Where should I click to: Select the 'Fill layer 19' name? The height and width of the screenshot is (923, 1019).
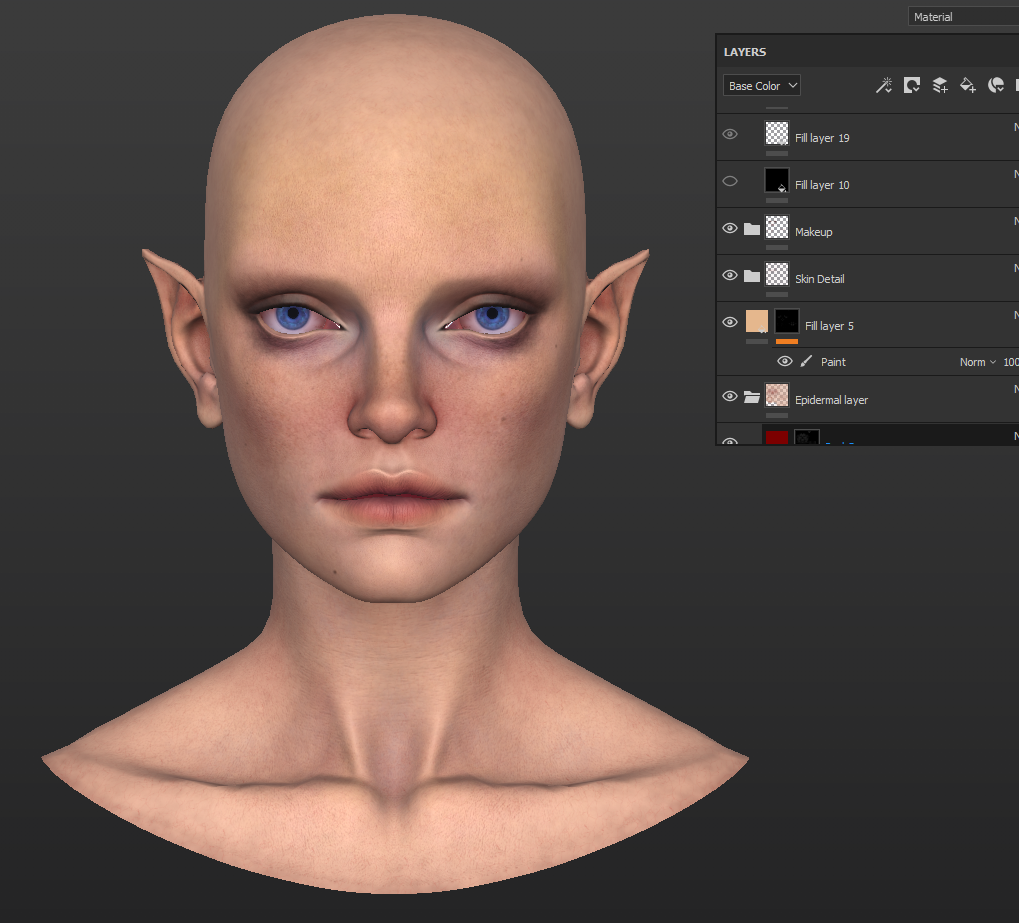822,138
